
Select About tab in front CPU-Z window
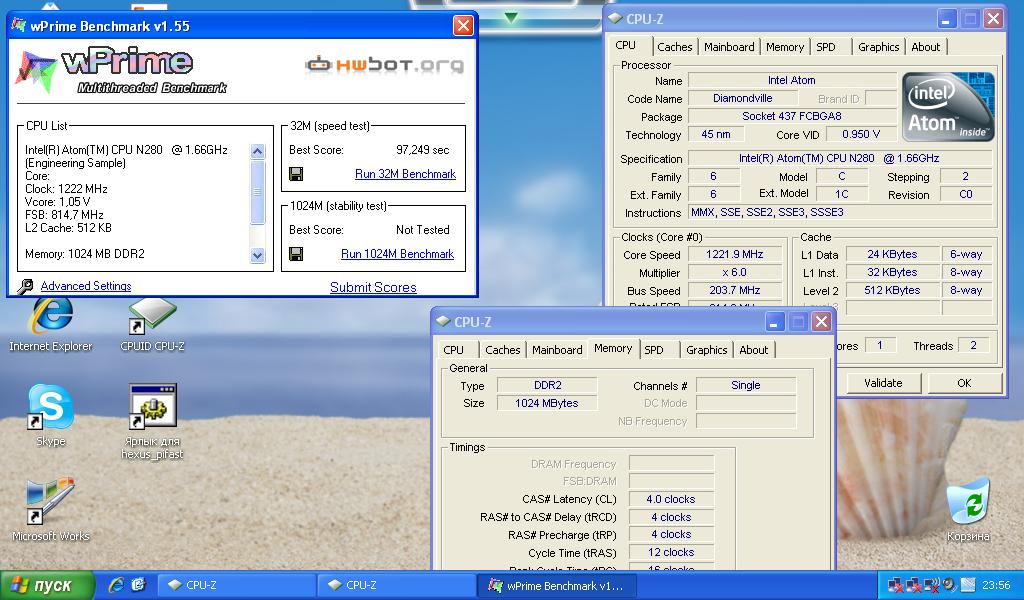[754, 350]
